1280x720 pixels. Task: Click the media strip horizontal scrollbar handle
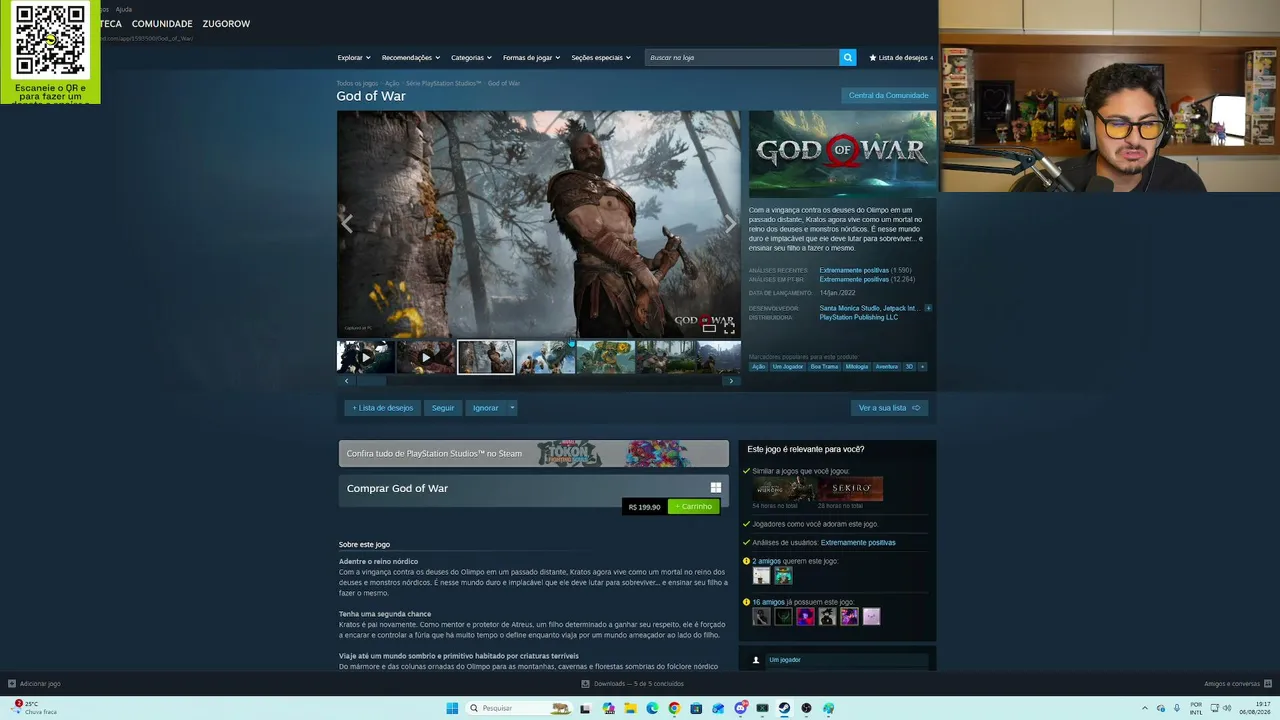click(371, 381)
